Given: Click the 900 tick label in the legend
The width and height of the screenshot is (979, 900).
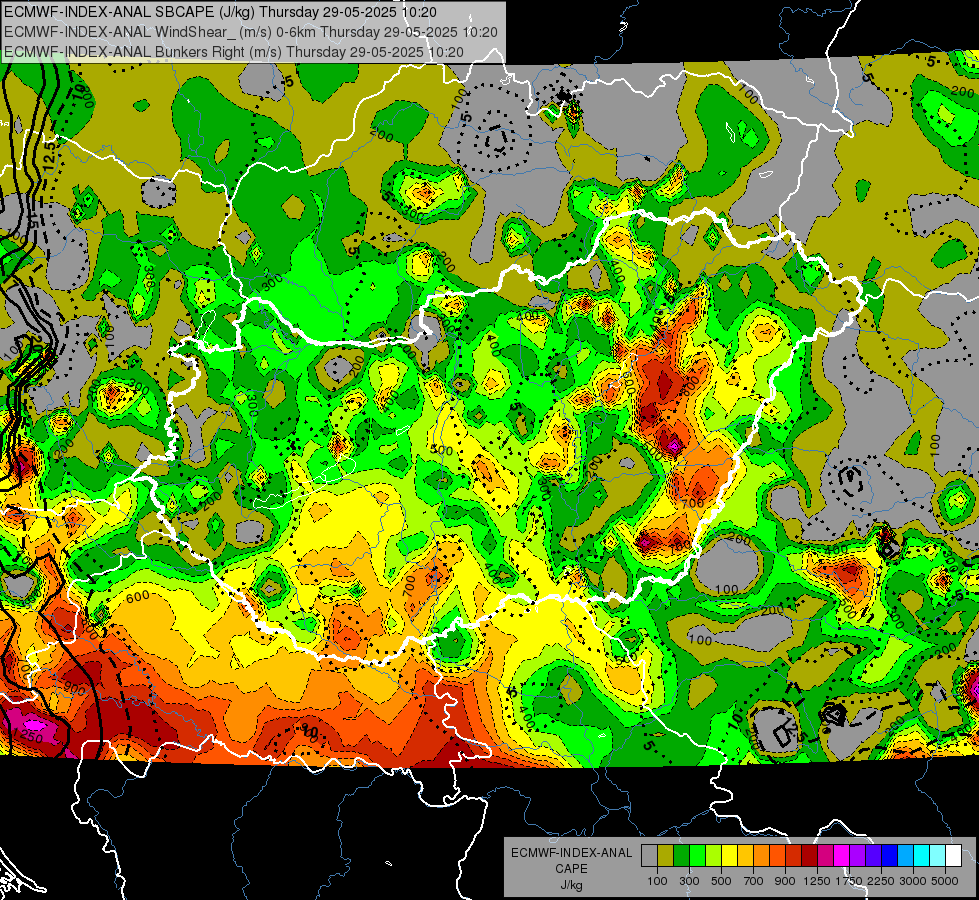Looking at the screenshot, I should click(785, 881).
